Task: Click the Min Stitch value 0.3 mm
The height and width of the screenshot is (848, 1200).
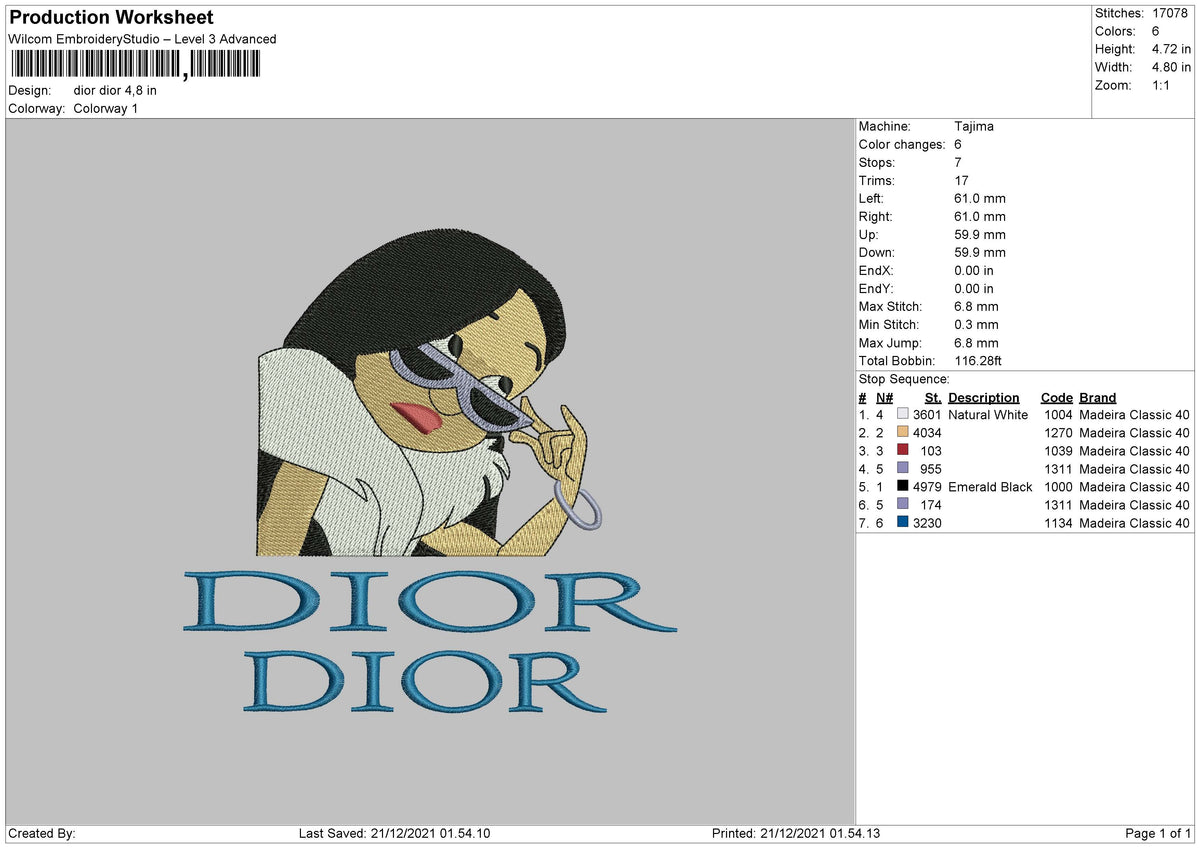Action: pos(976,325)
